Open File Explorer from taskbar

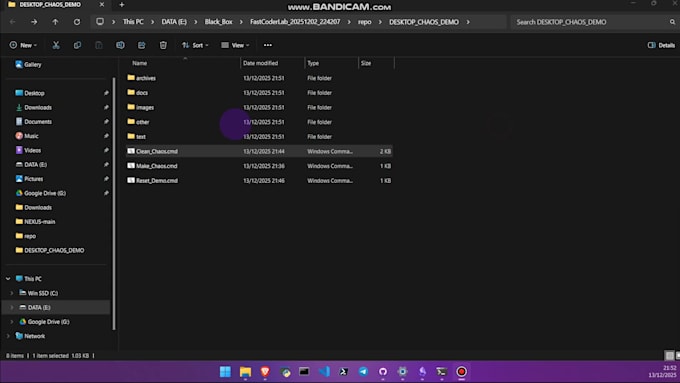pyautogui.click(x=245, y=372)
